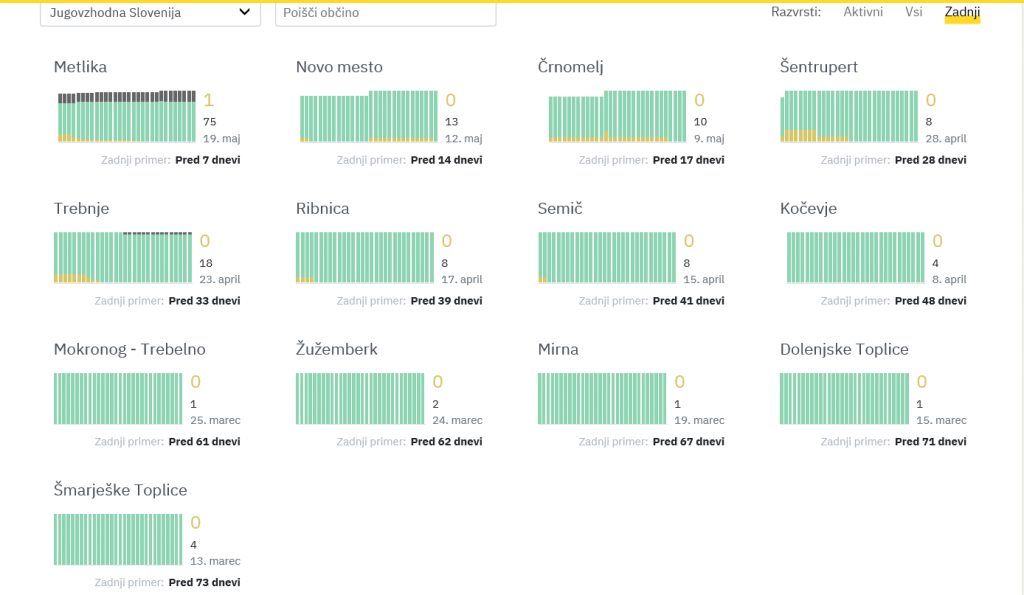Open the Novo mesto bar chart
This screenshot has width=1024, height=595.
pyautogui.click(x=368, y=116)
